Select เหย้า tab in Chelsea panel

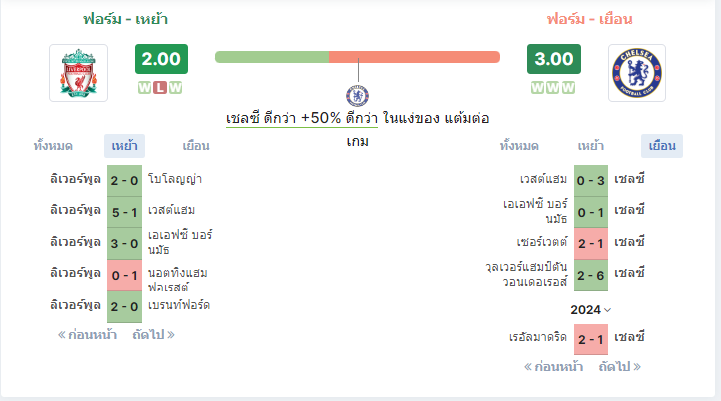(590, 146)
